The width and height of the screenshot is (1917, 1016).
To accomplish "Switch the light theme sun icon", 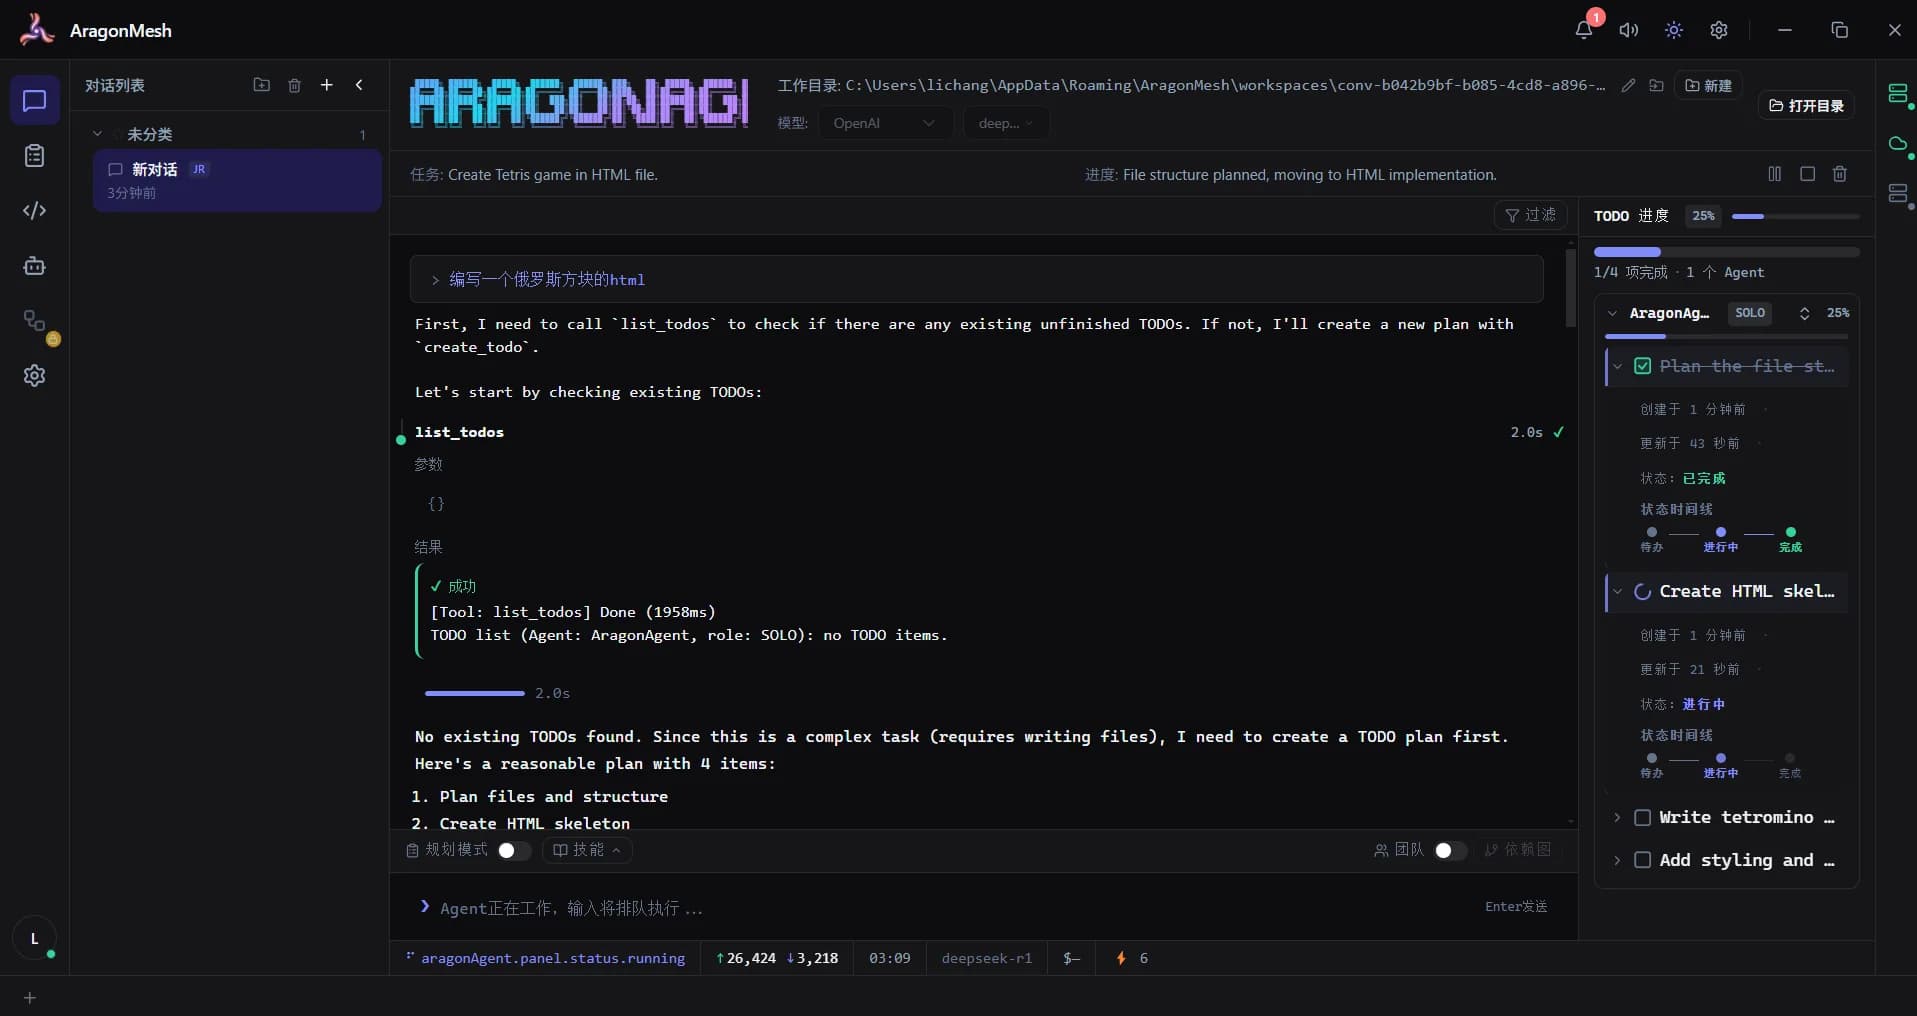I will (1674, 30).
